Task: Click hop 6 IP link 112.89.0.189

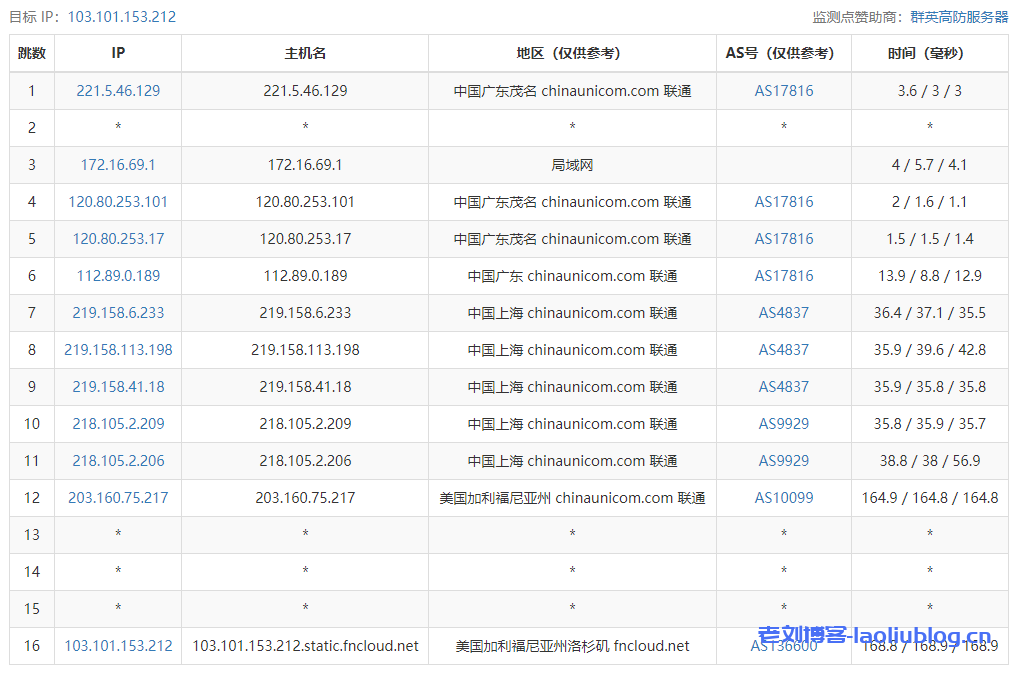Action: (x=118, y=276)
